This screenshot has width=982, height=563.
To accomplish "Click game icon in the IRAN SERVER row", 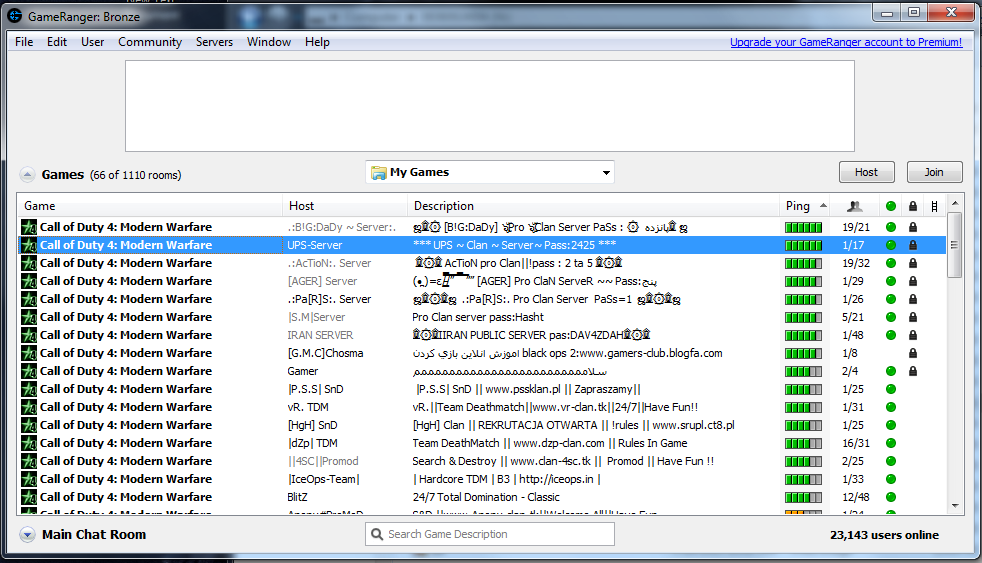I will (29, 335).
